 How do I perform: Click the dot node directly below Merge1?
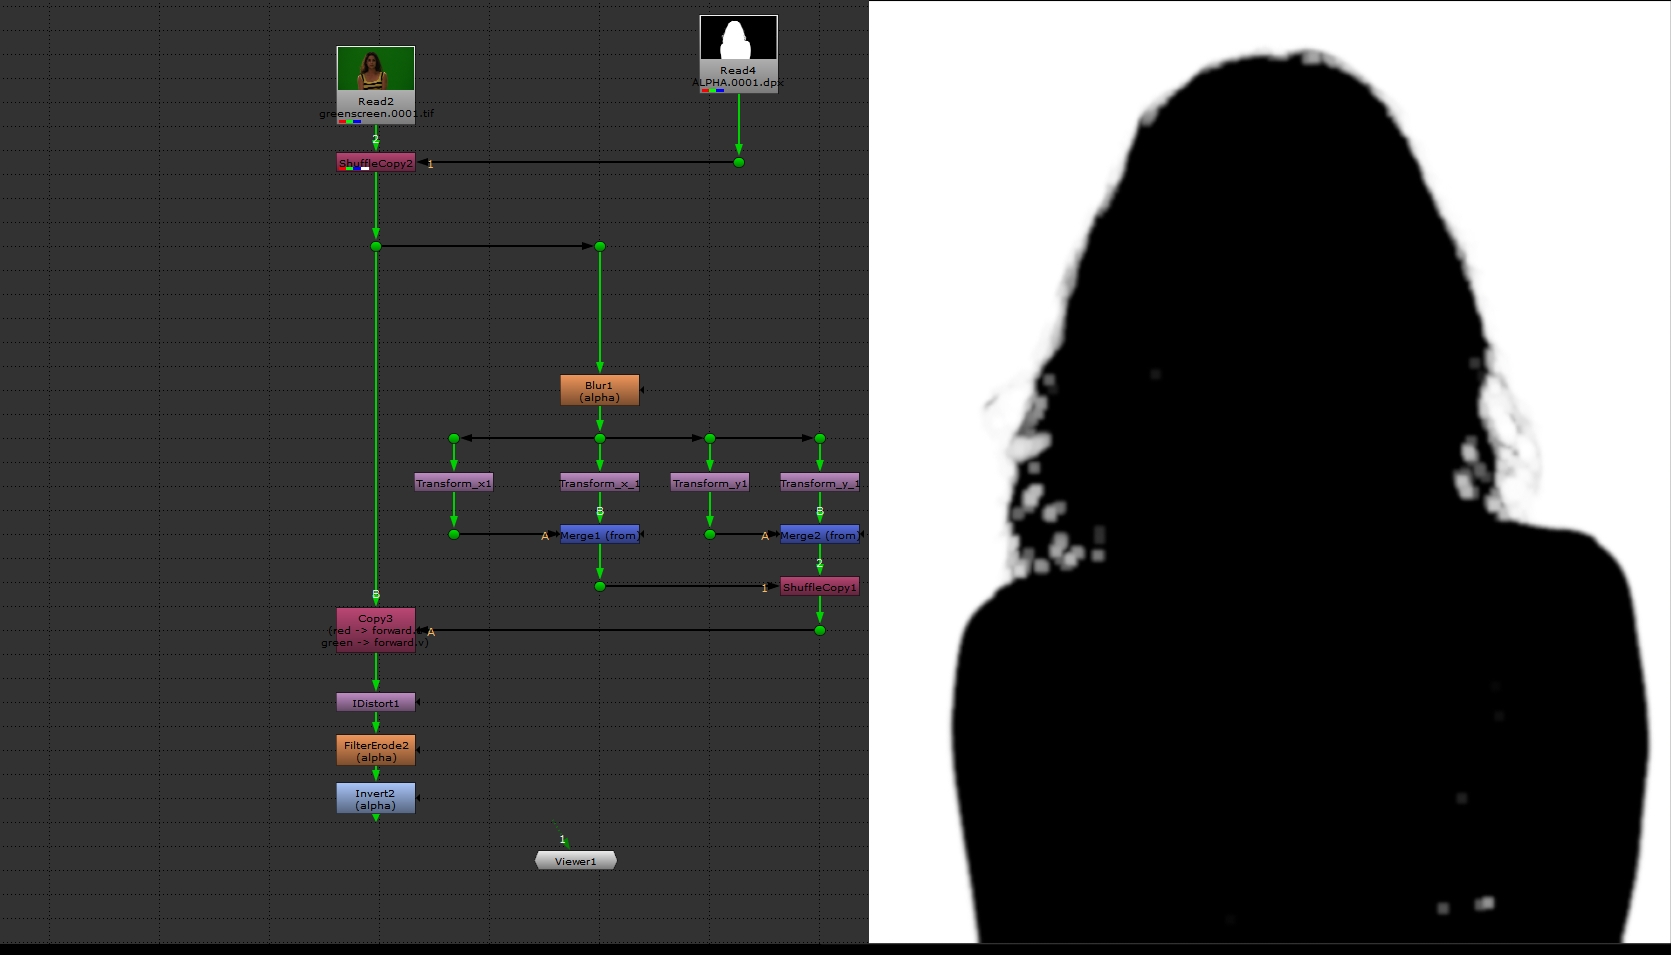tap(600, 586)
